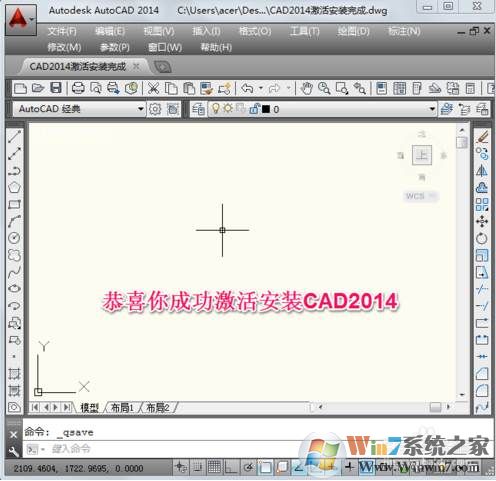Viewport: 496px width, 481px height.
Task: Activate the Arc tool
Action: (14, 221)
